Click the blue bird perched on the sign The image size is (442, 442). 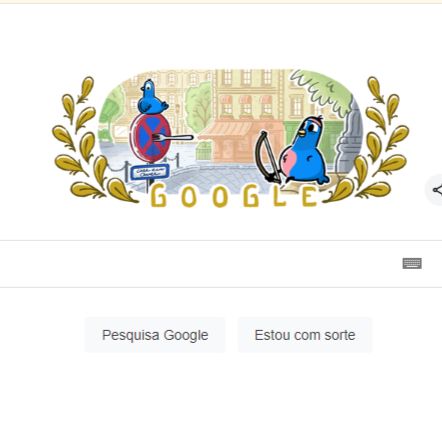152,97
